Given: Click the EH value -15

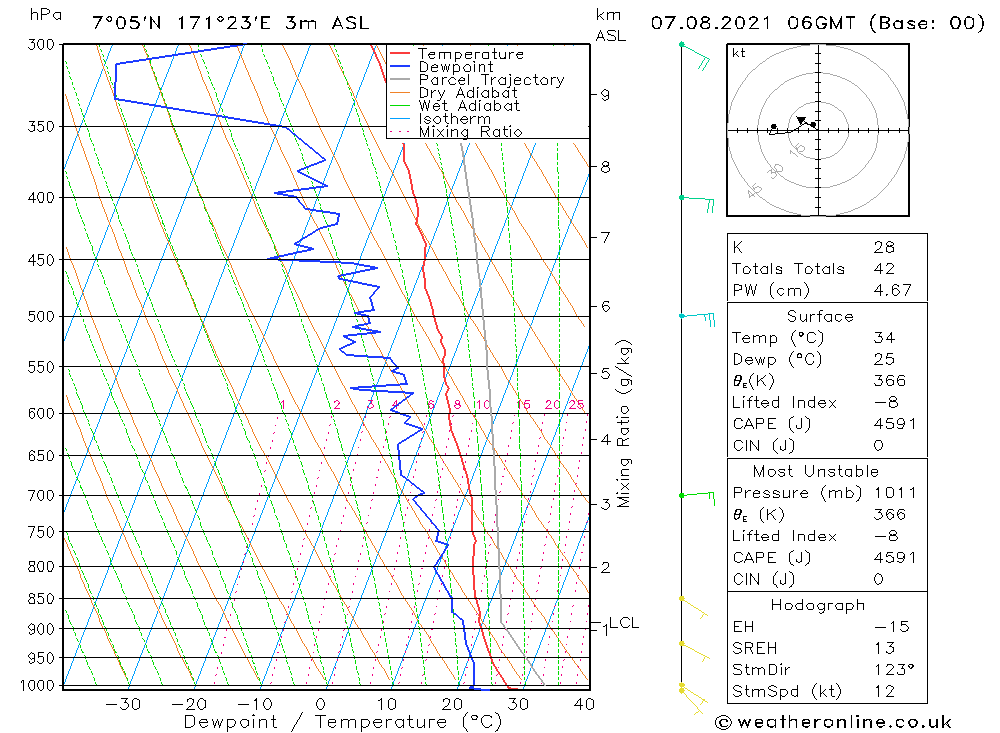Looking at the screenshot, I should point(892,627).
